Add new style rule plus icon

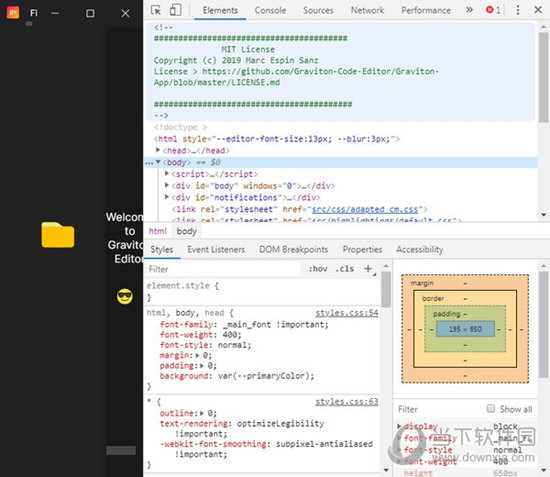click(x=368, y=269)
